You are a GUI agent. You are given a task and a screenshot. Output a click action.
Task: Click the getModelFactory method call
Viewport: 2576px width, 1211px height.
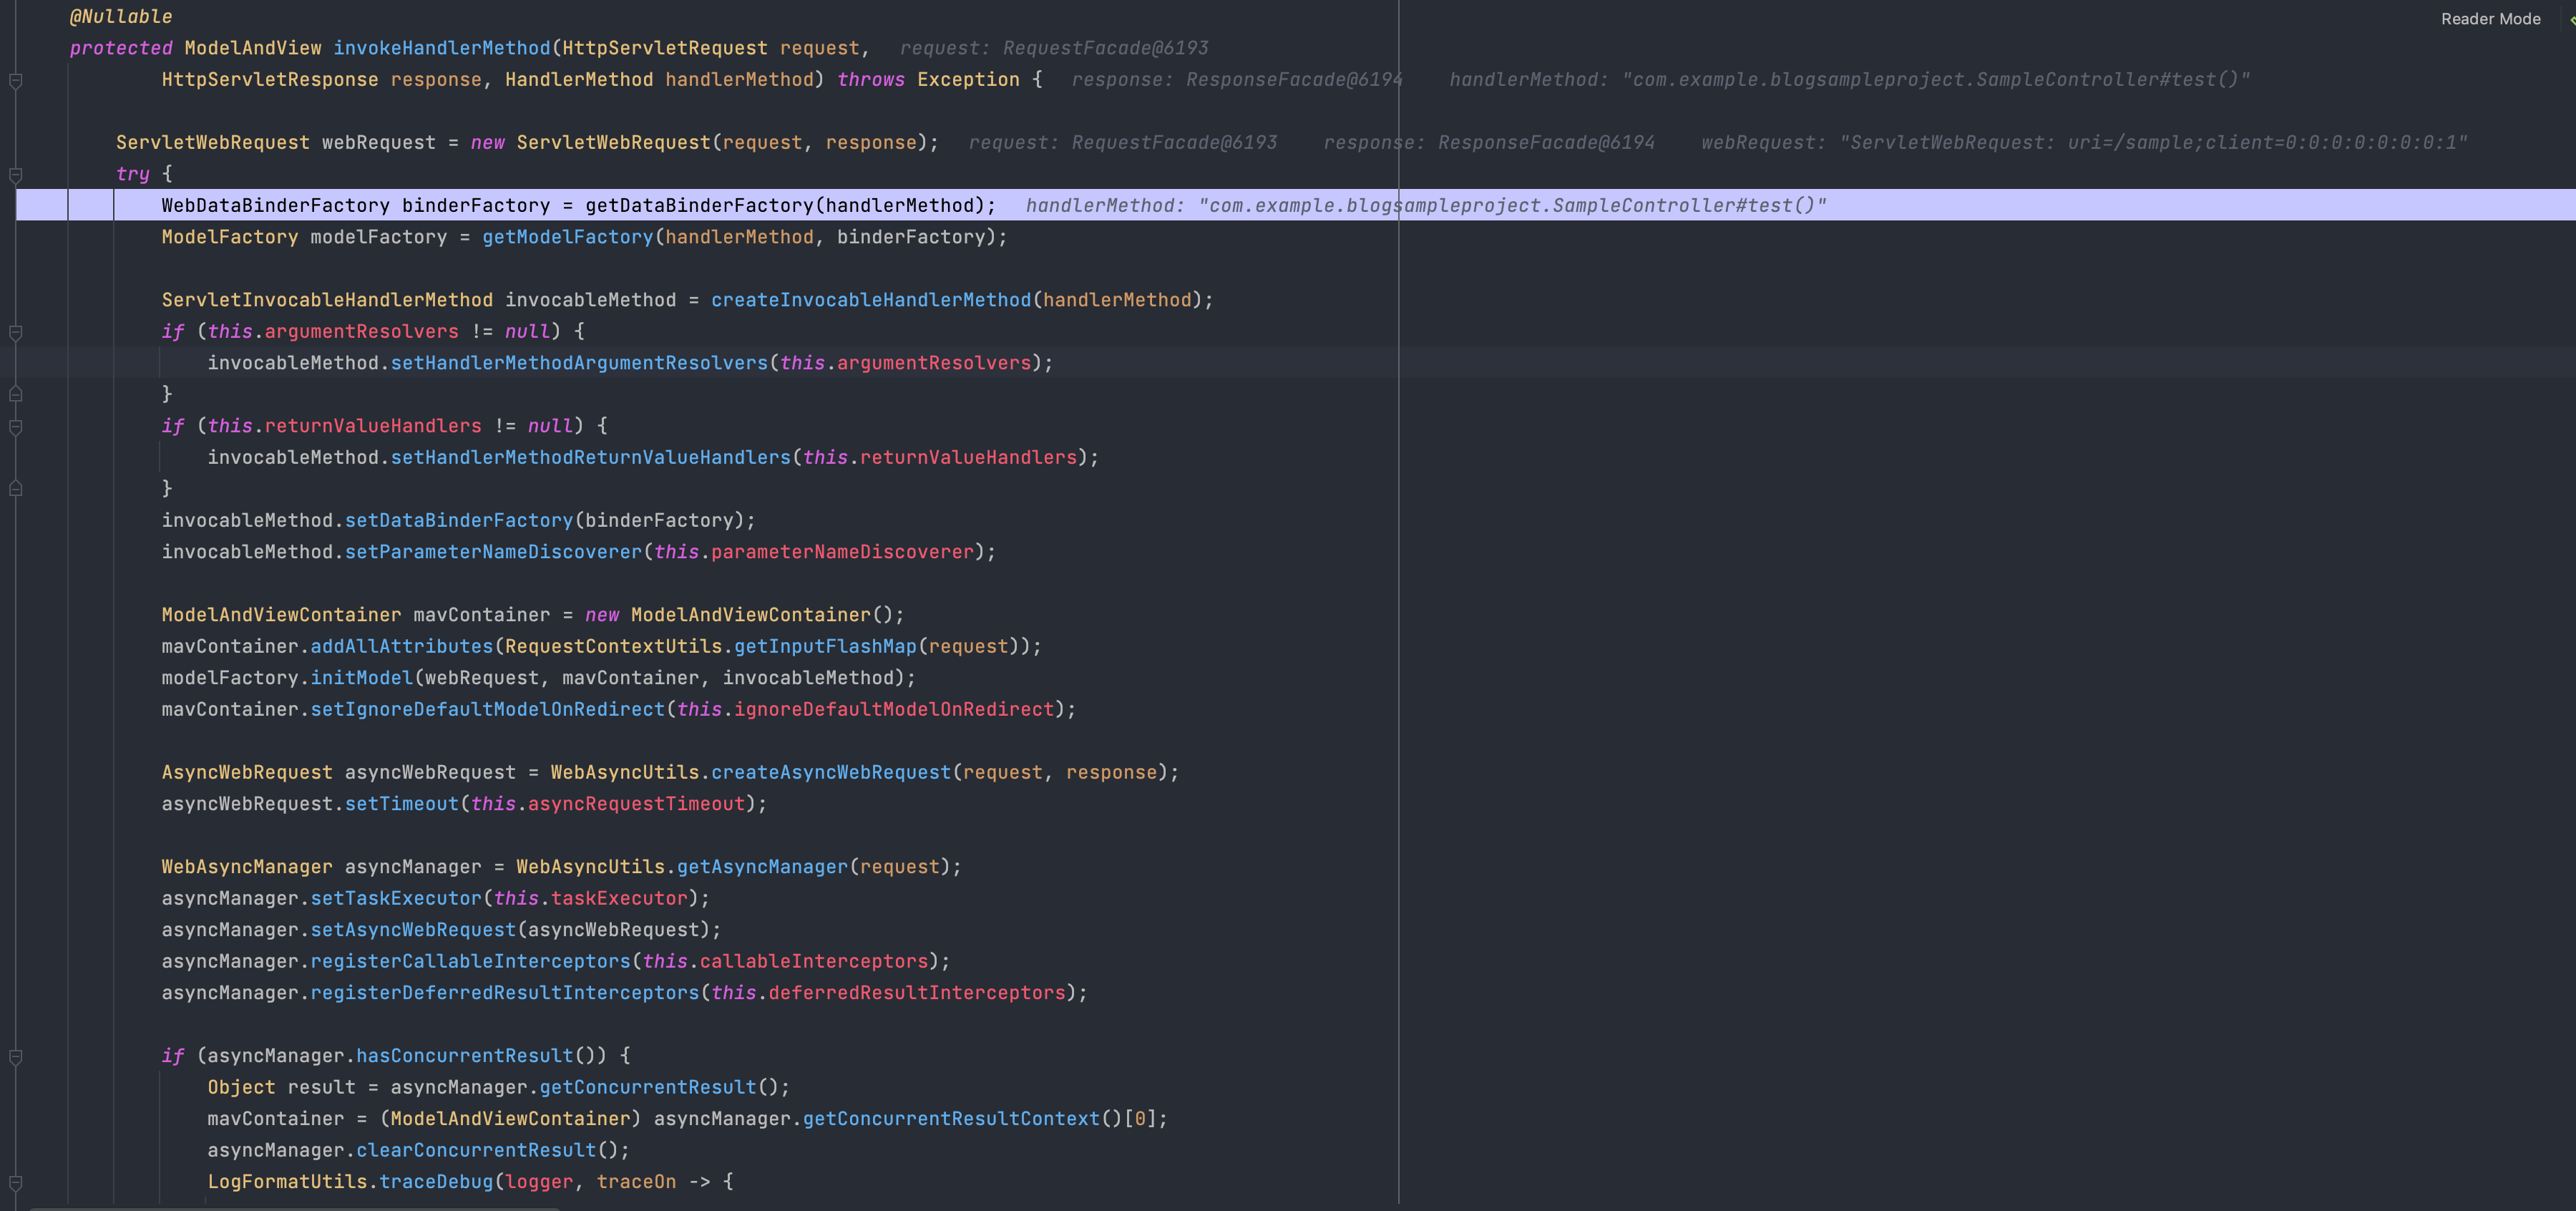tap(567, 237)
